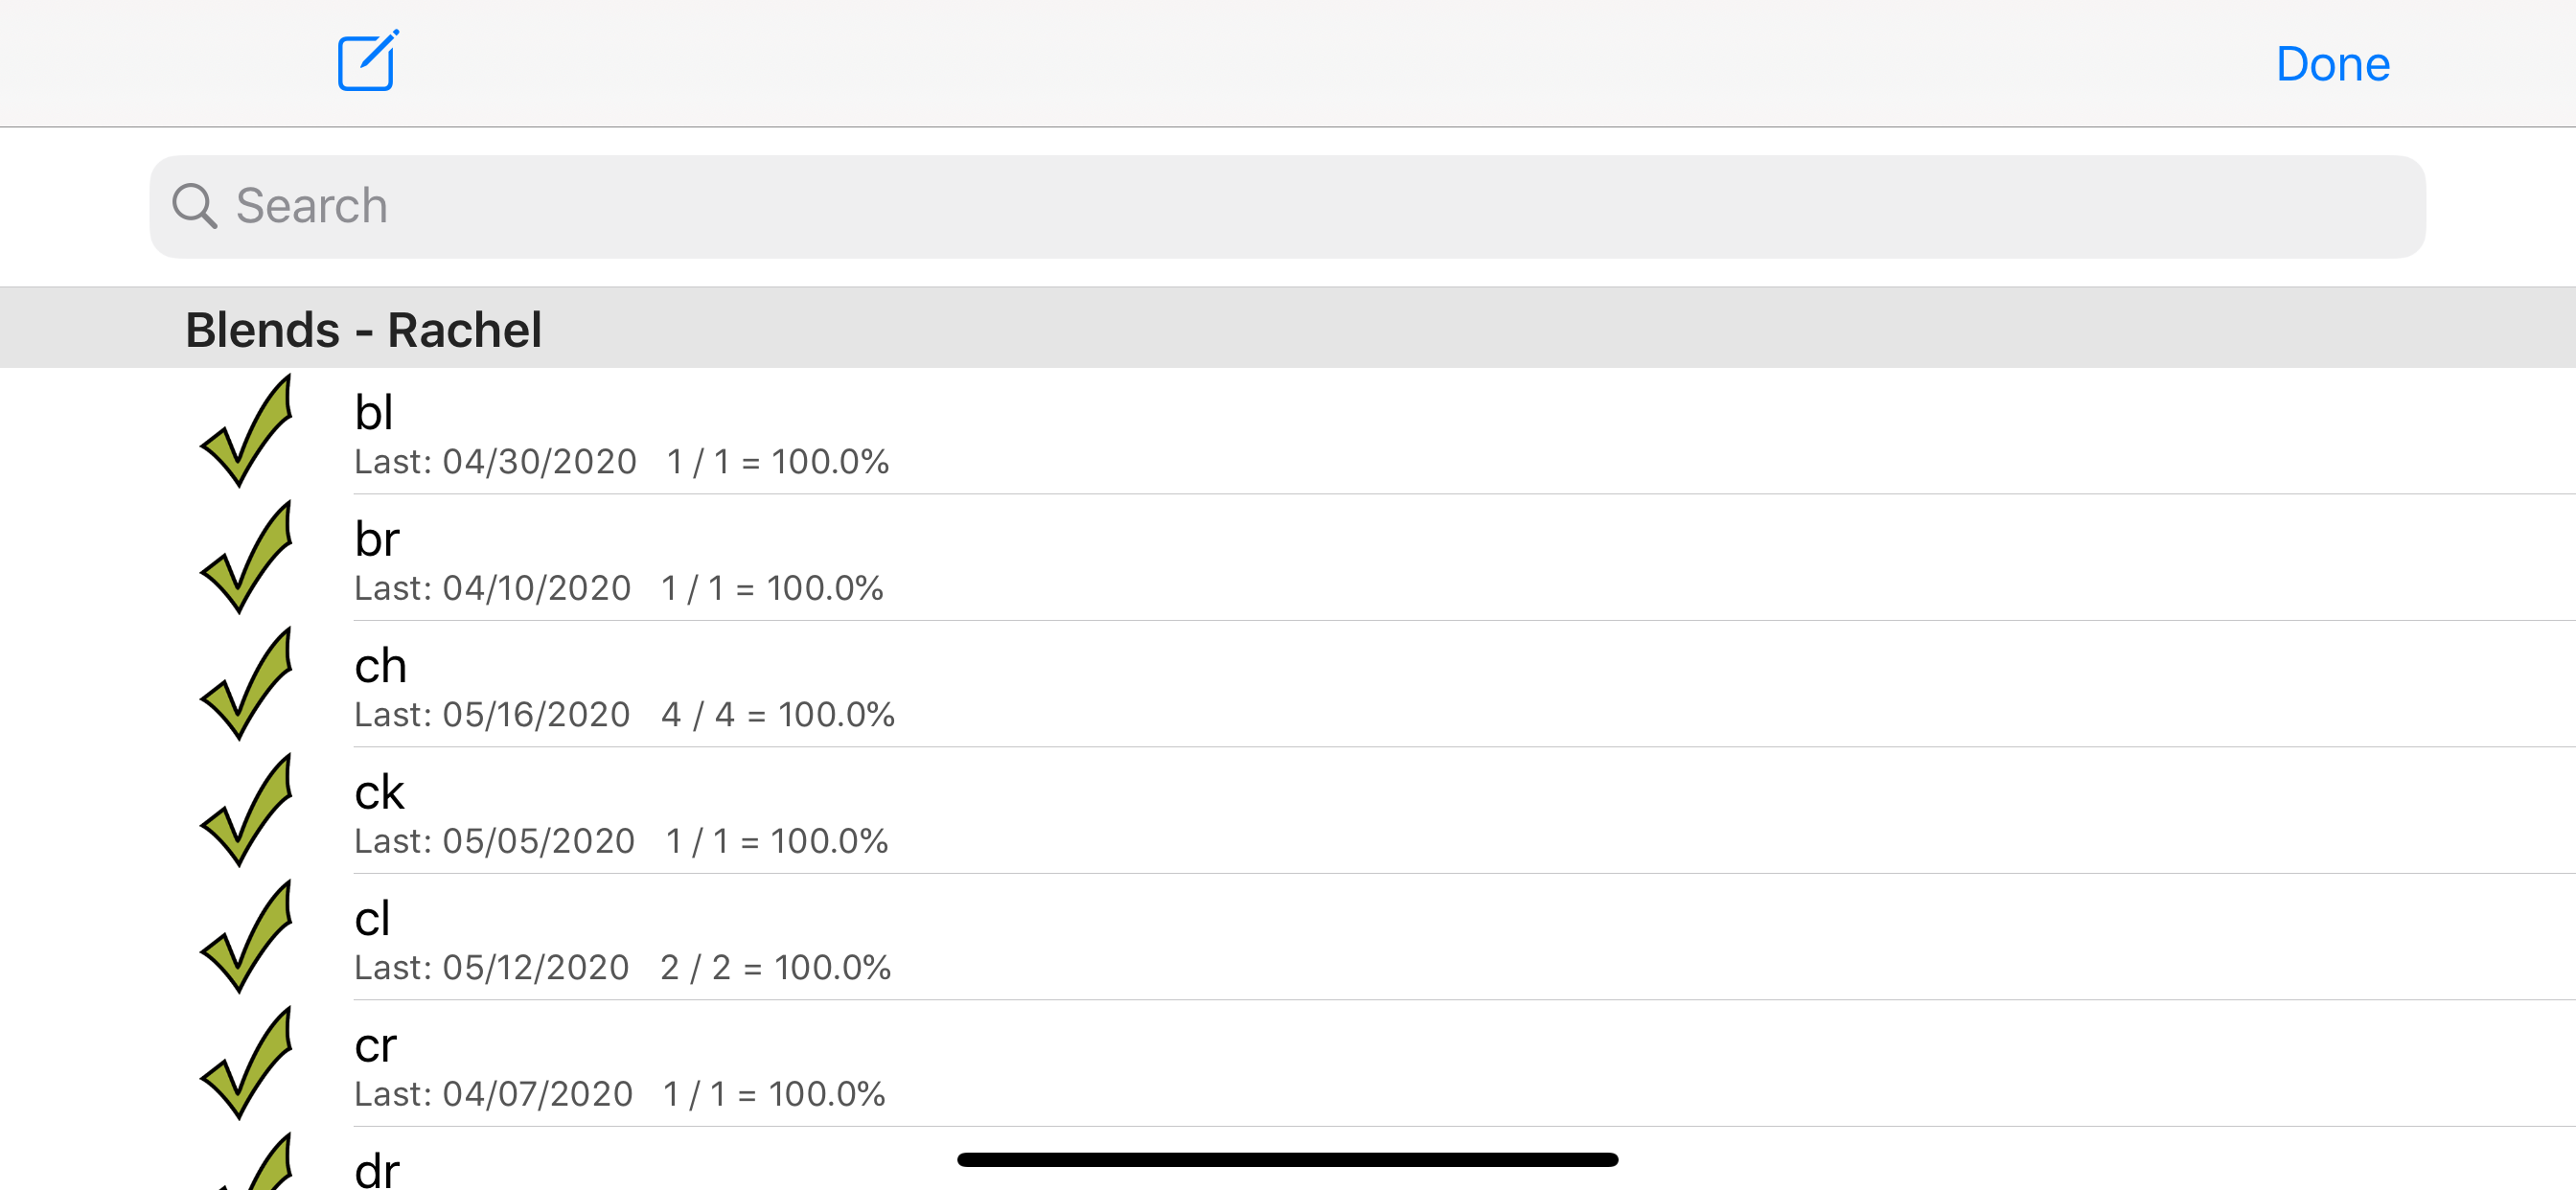Tap the home indicator bar
The height and width of the screenshot is (1190, 2576).
[x=1288, y=1158]
